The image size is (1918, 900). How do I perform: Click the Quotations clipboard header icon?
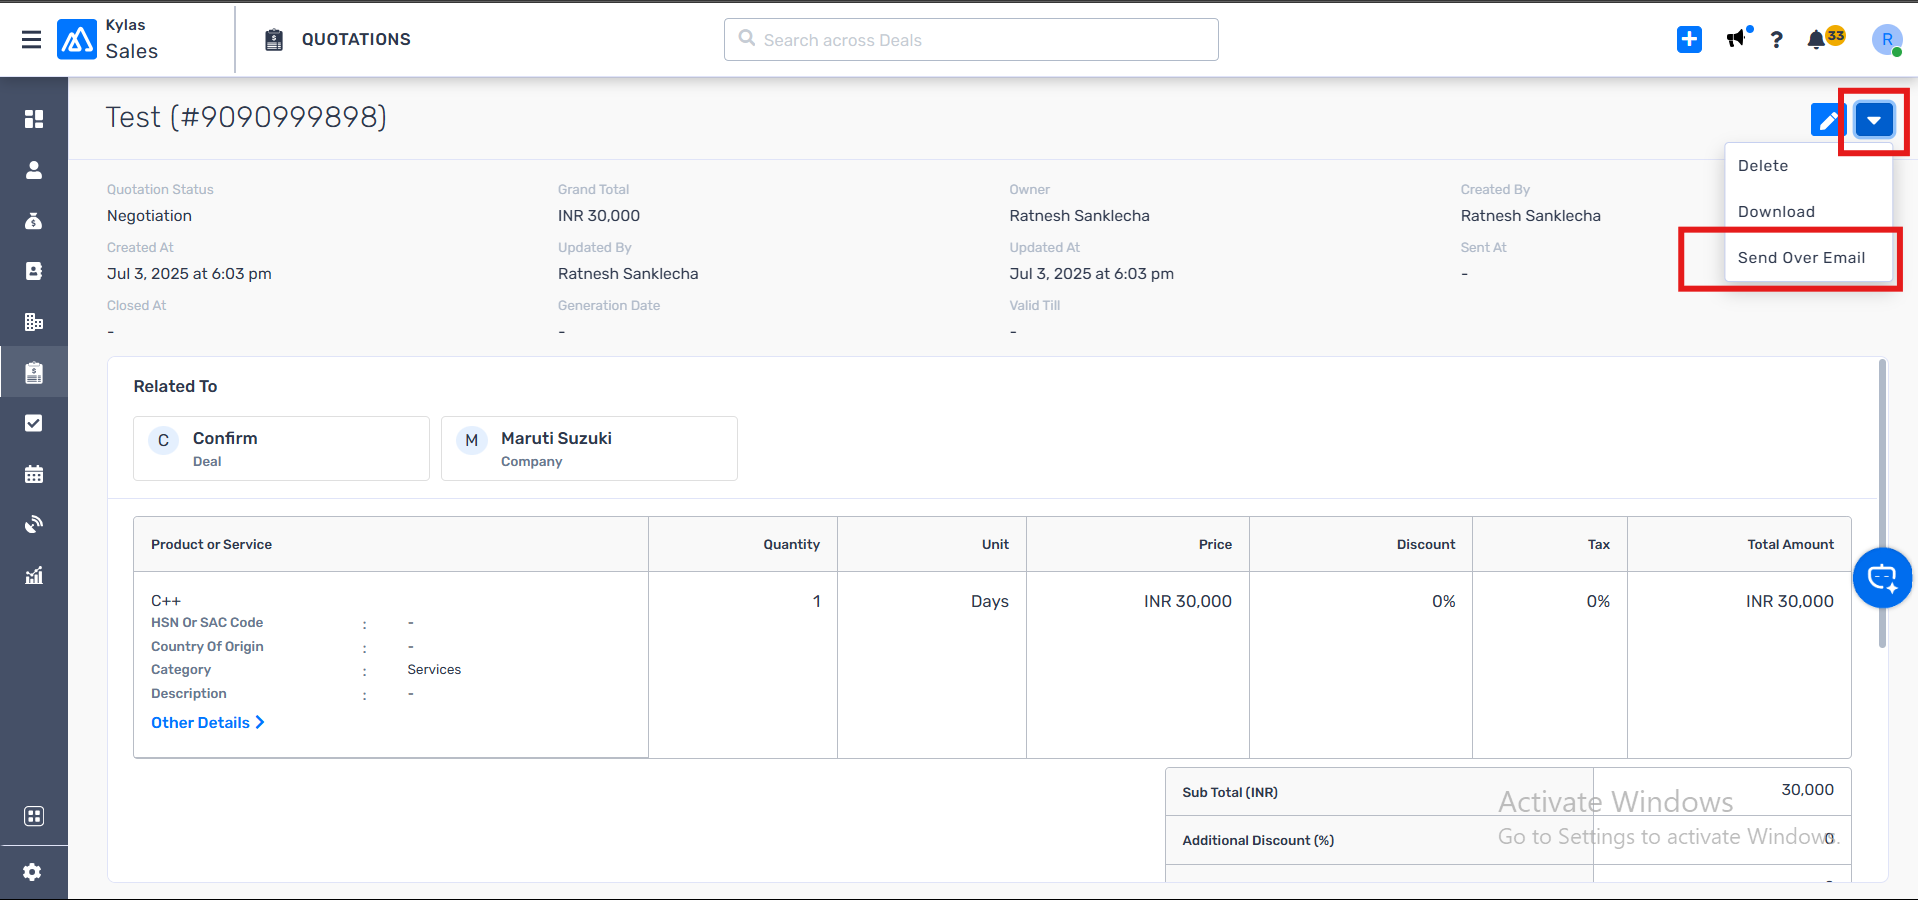274,40
